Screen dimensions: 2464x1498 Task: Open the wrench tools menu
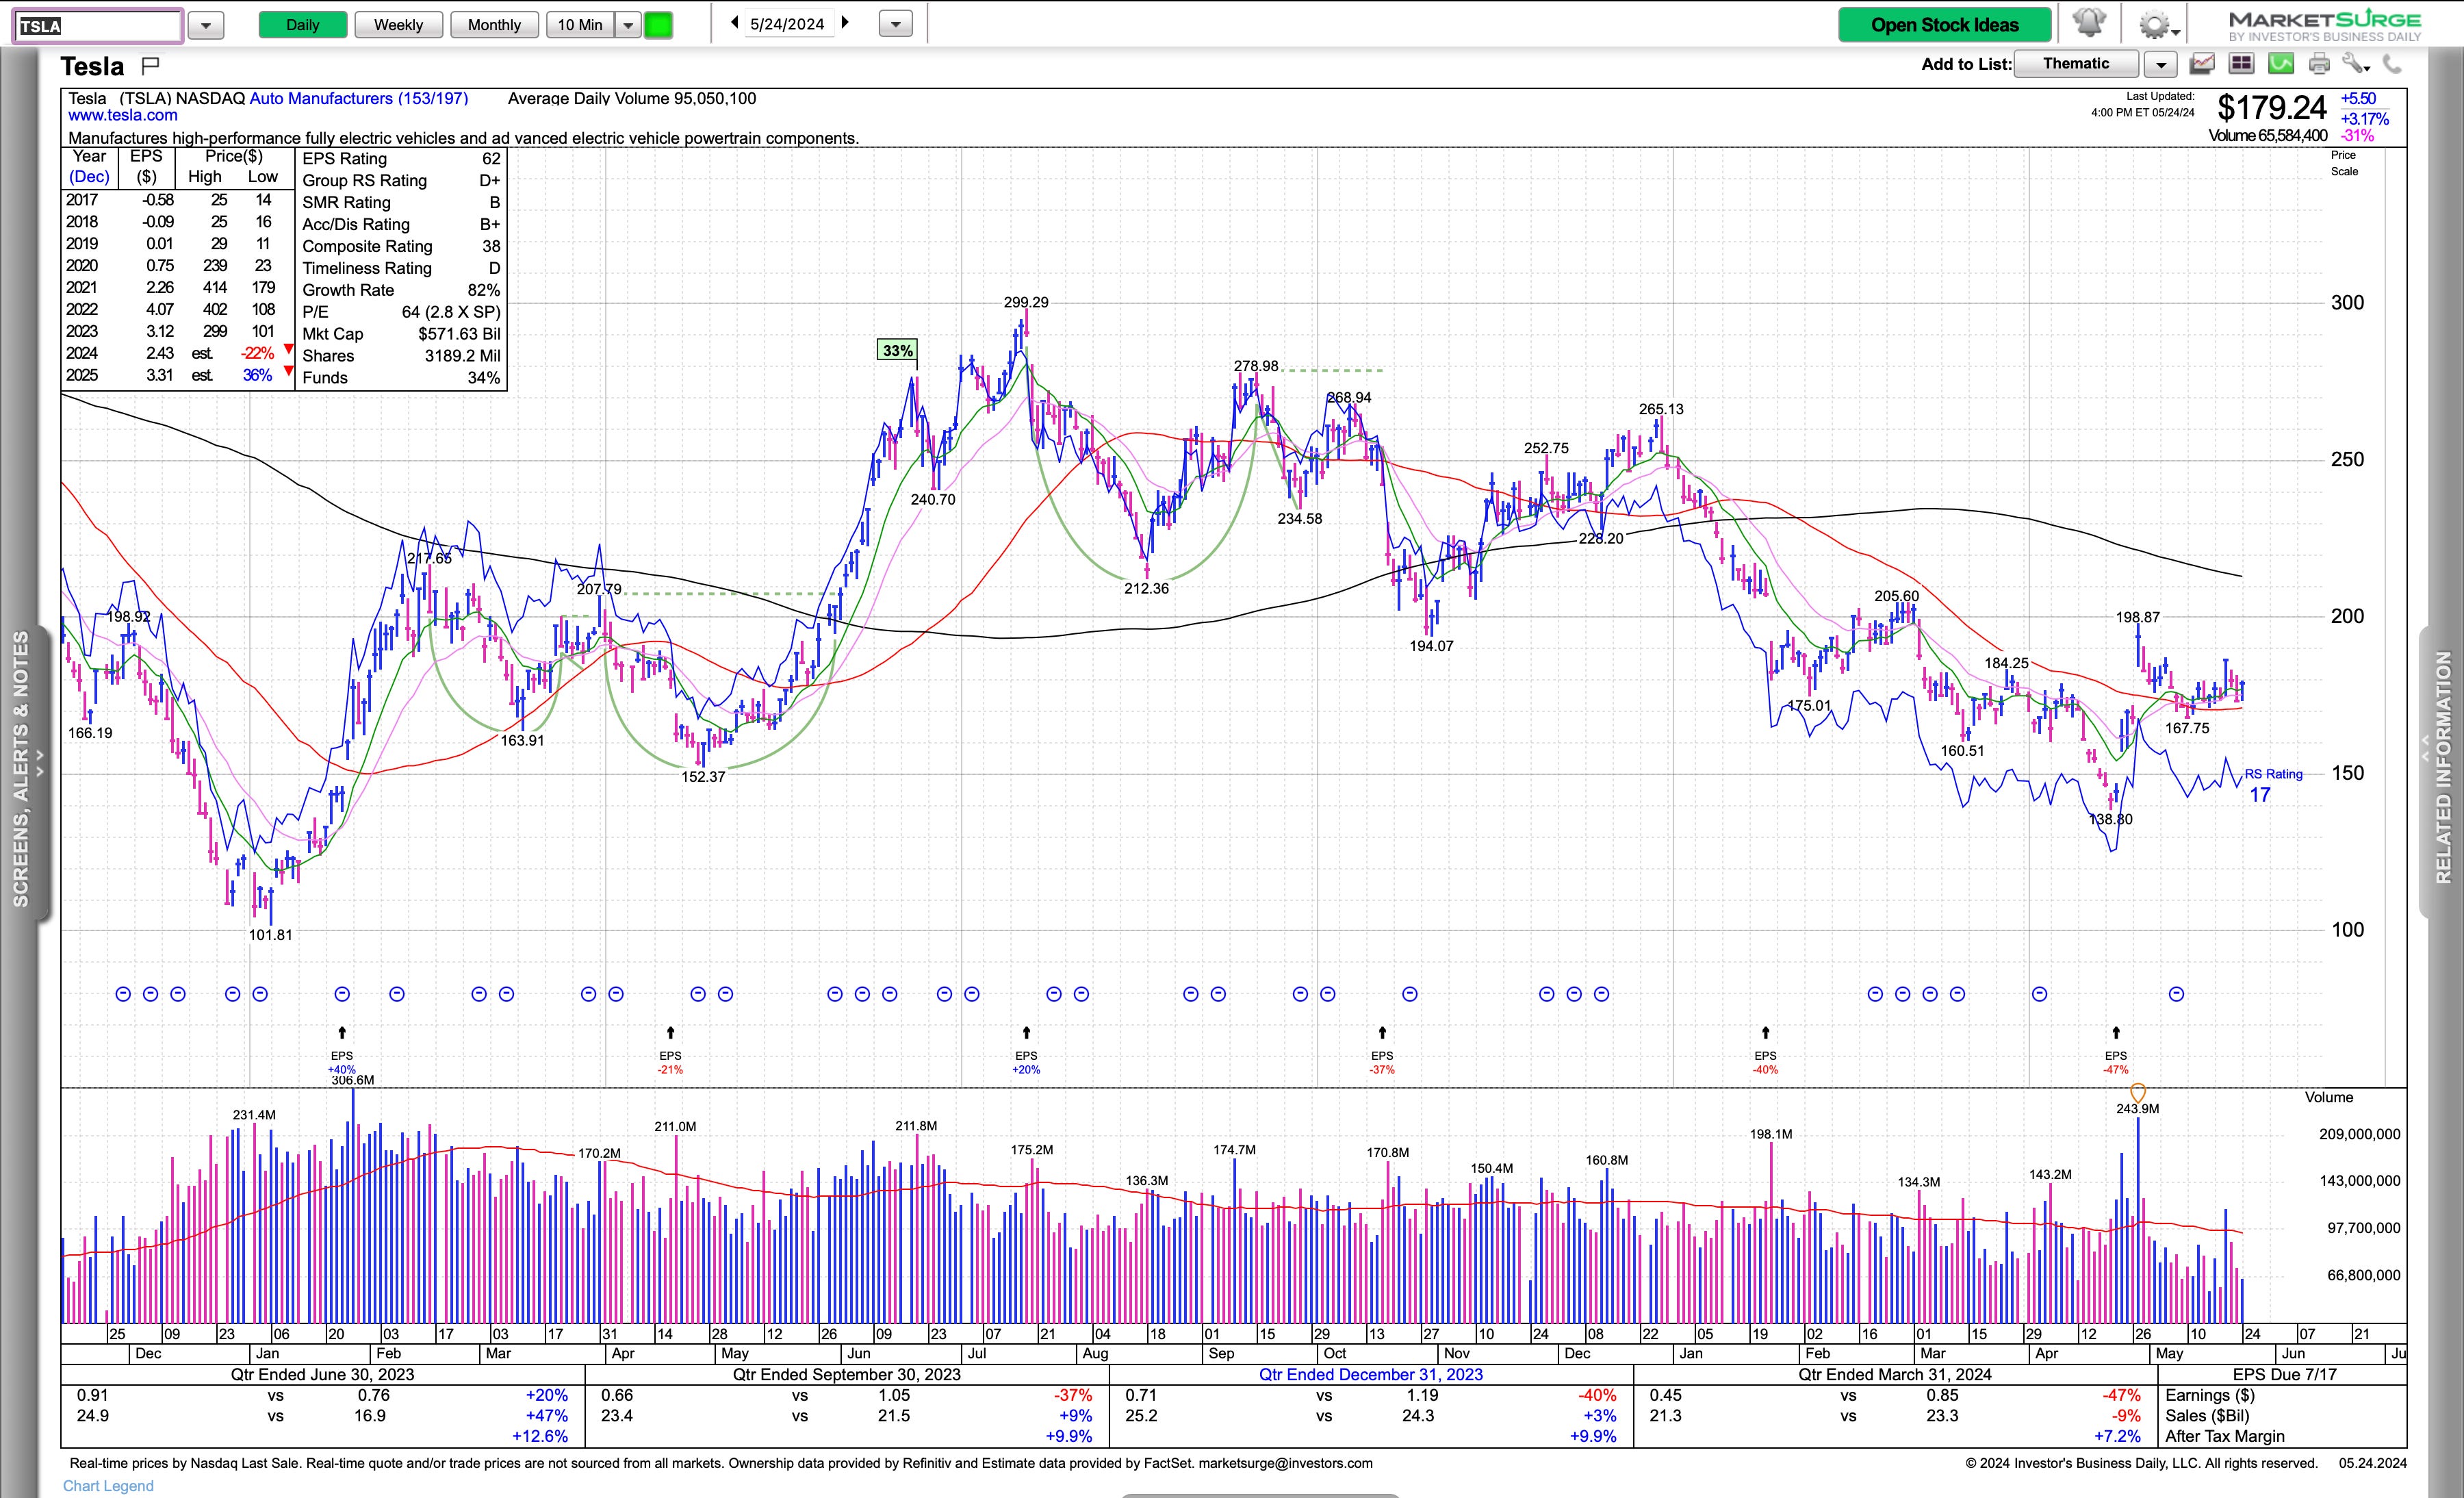2355,64
